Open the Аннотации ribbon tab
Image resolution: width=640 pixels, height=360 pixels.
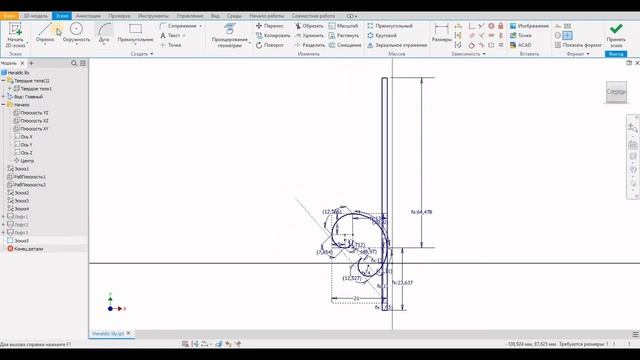click(x=88, y=16)
